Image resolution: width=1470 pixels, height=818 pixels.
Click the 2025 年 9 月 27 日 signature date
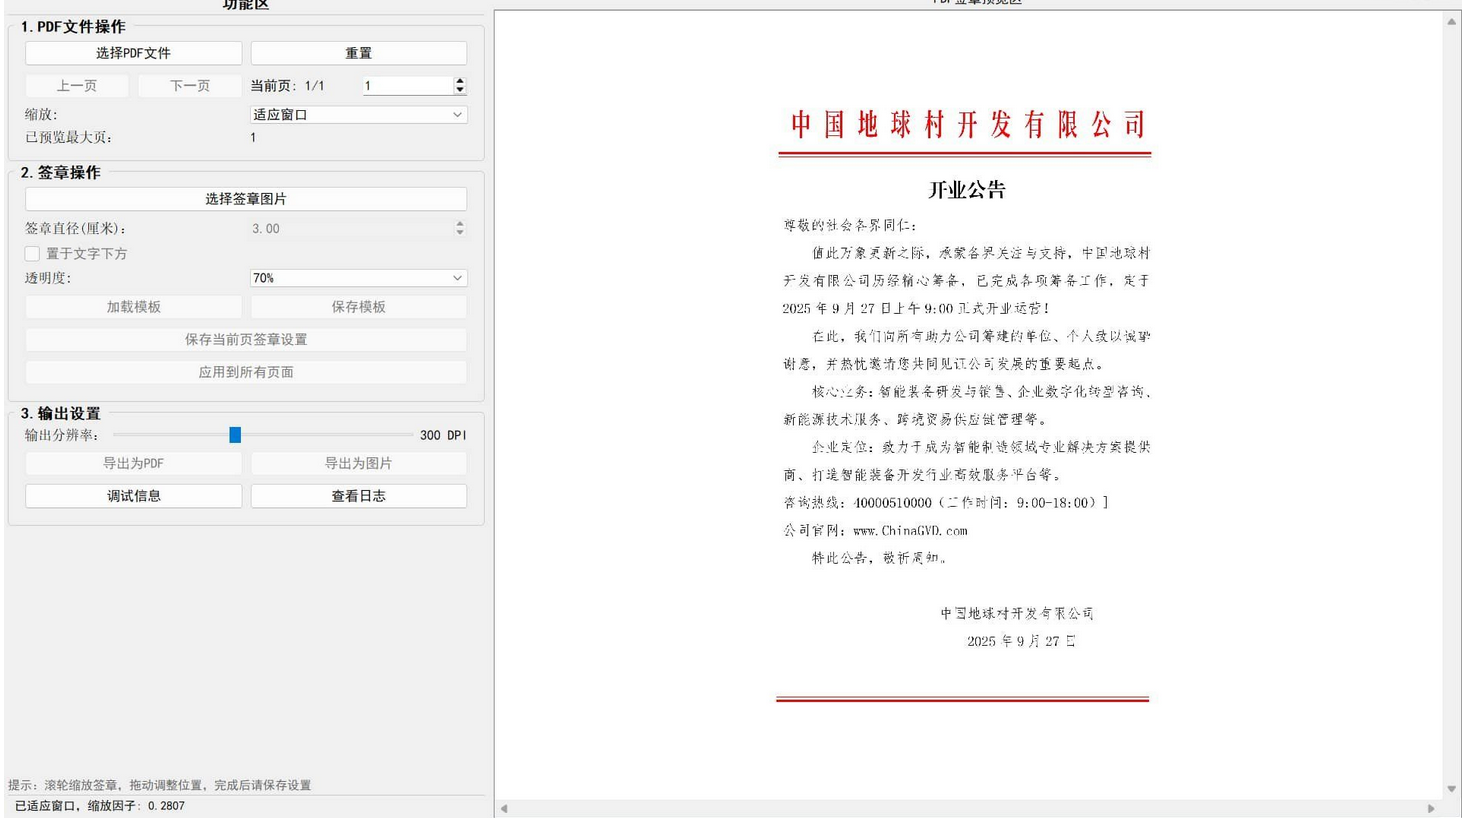(1021, 641)
